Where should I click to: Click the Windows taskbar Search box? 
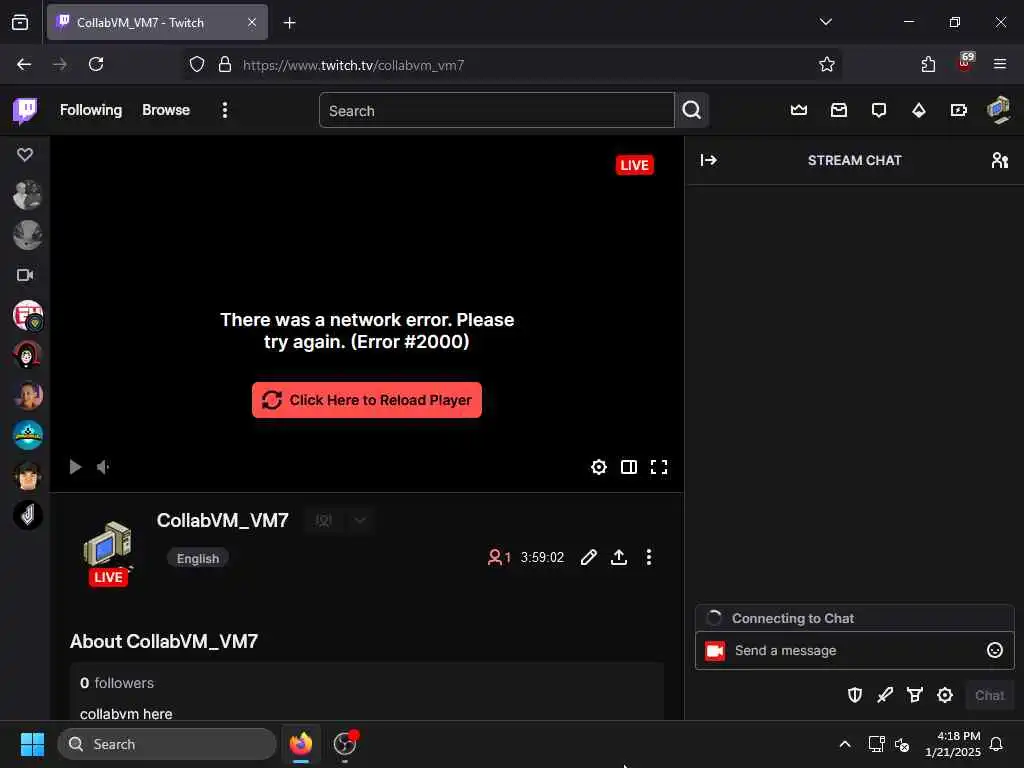(167, 744)
